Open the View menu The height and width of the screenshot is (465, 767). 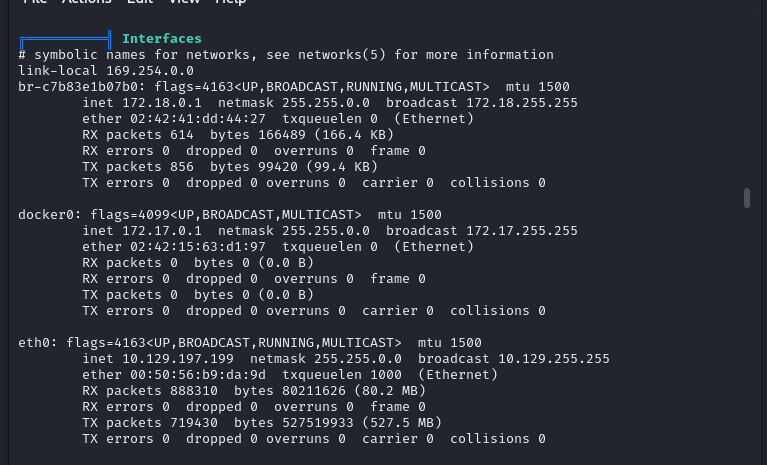coord(184,2)
